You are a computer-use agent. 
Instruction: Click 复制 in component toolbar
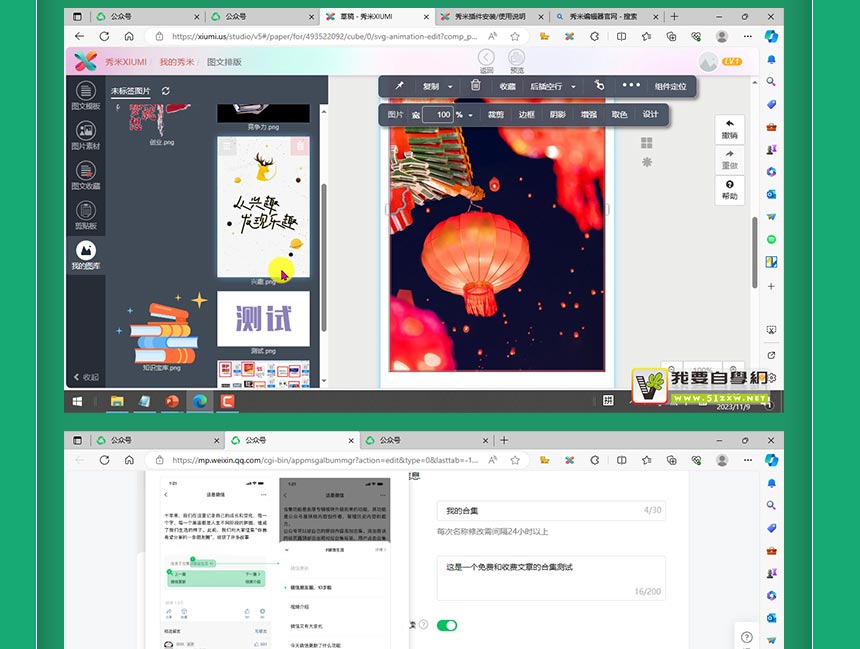click(431, 86)
